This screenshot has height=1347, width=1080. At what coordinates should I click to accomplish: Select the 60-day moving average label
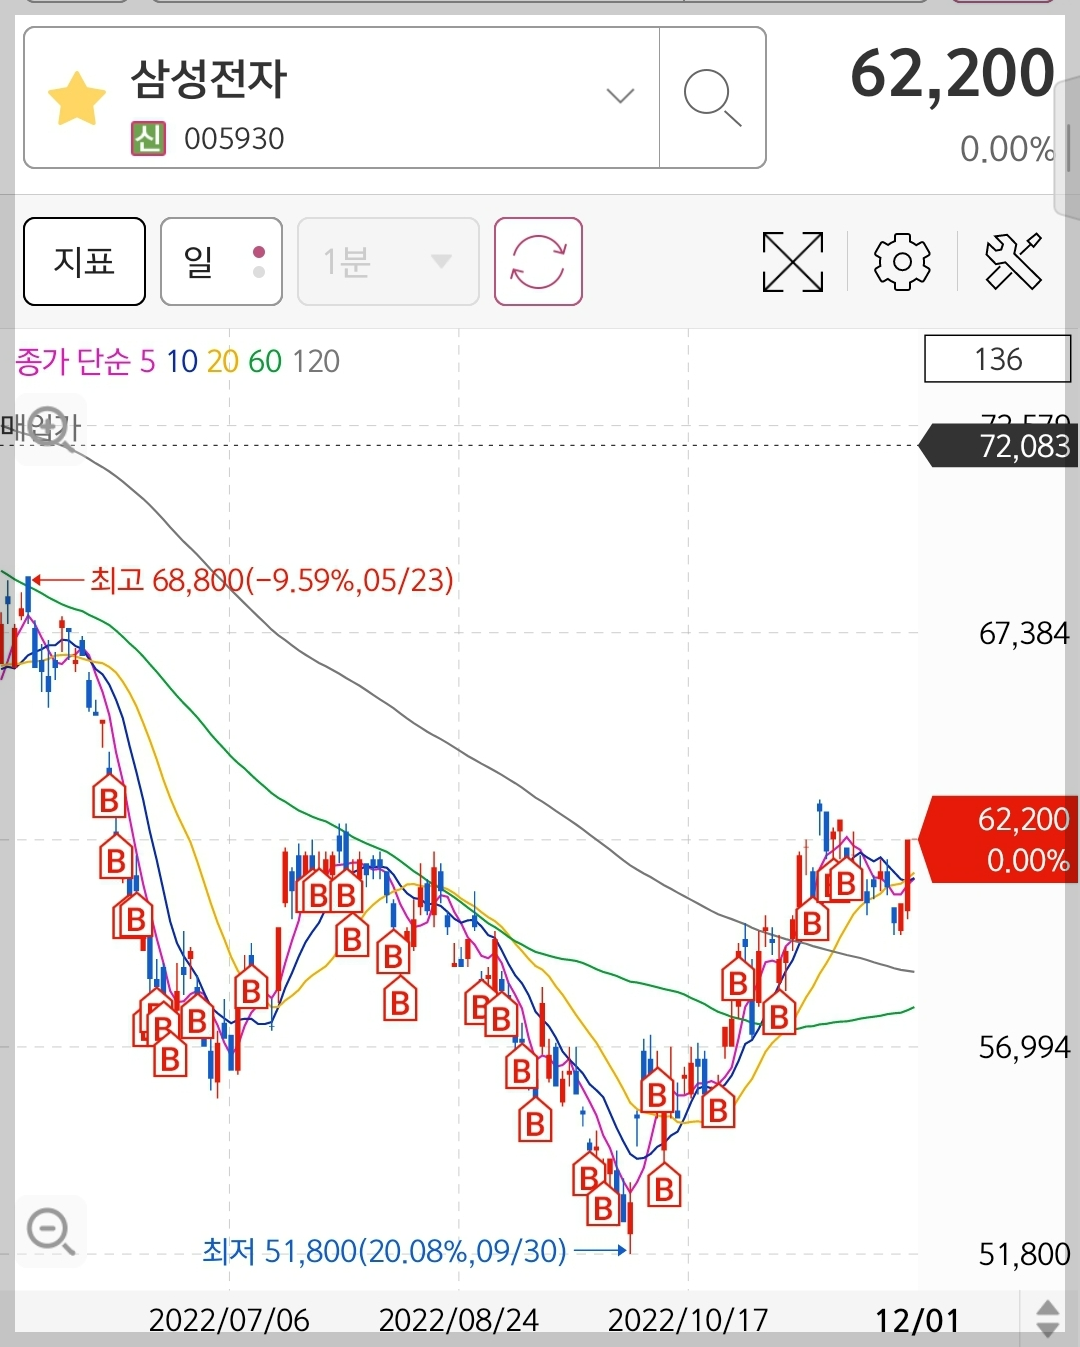point(265,361)
